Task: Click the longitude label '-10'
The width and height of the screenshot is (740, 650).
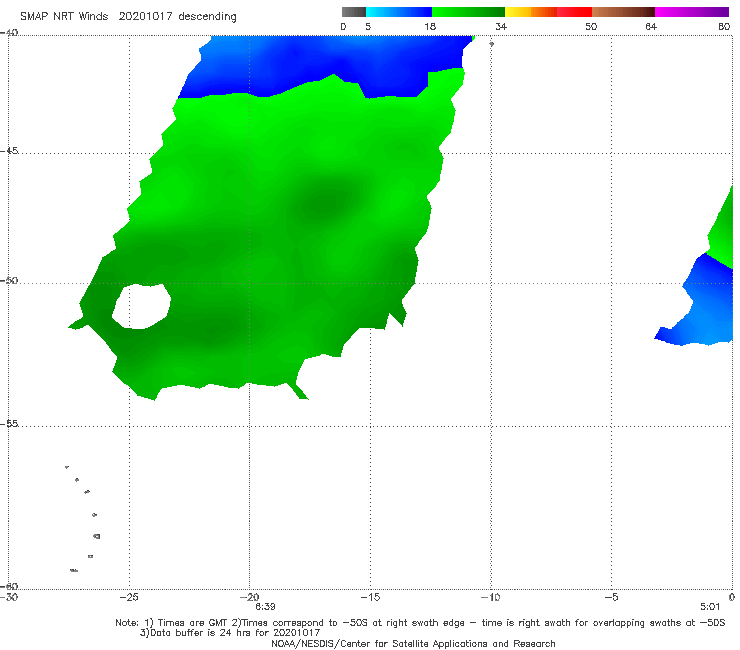Action: (x=490, y=597)
